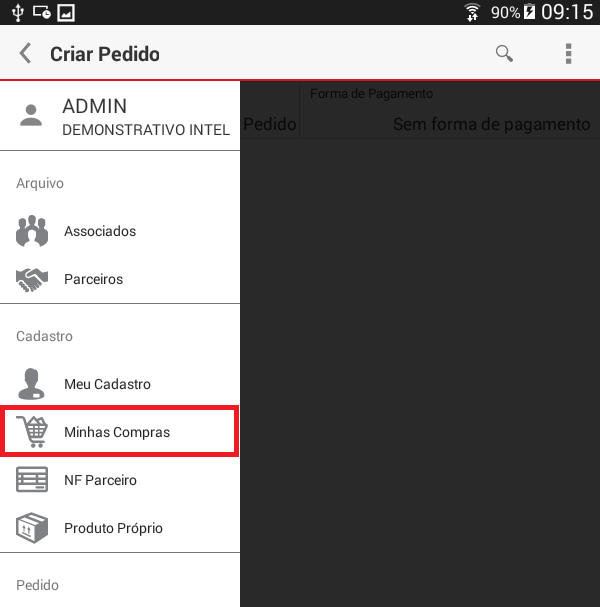Tap the ADMIN account name header

(x=95, y=106)
